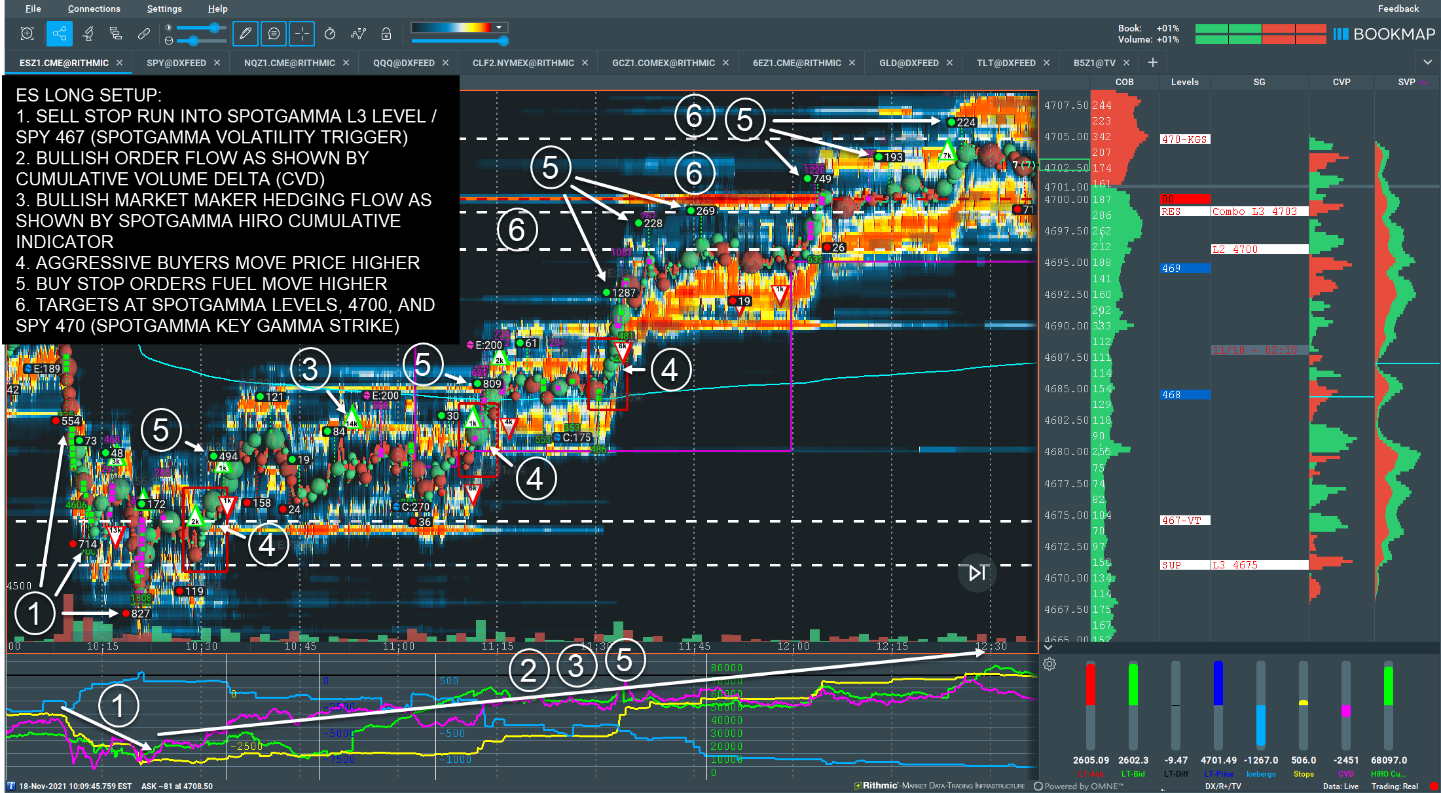This screenshot has width=1441, height=793.
Task: Toggle the crosshair tool
Action: 301,33
